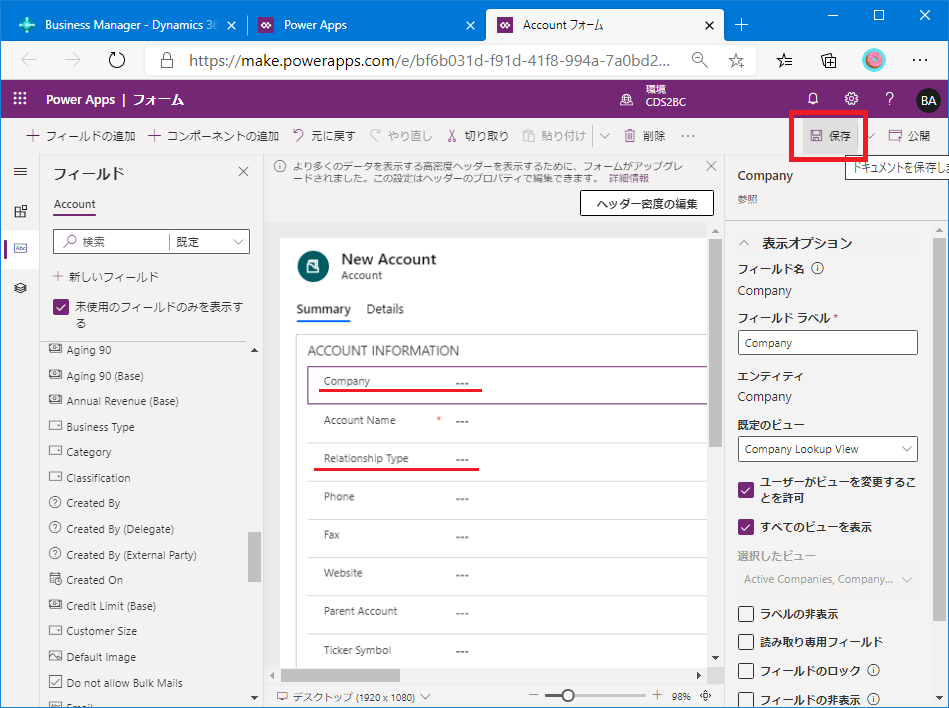Open the Company Lookup View dropdown
The height and width of the screenshot is (708, 949).
tap(827, 449)
